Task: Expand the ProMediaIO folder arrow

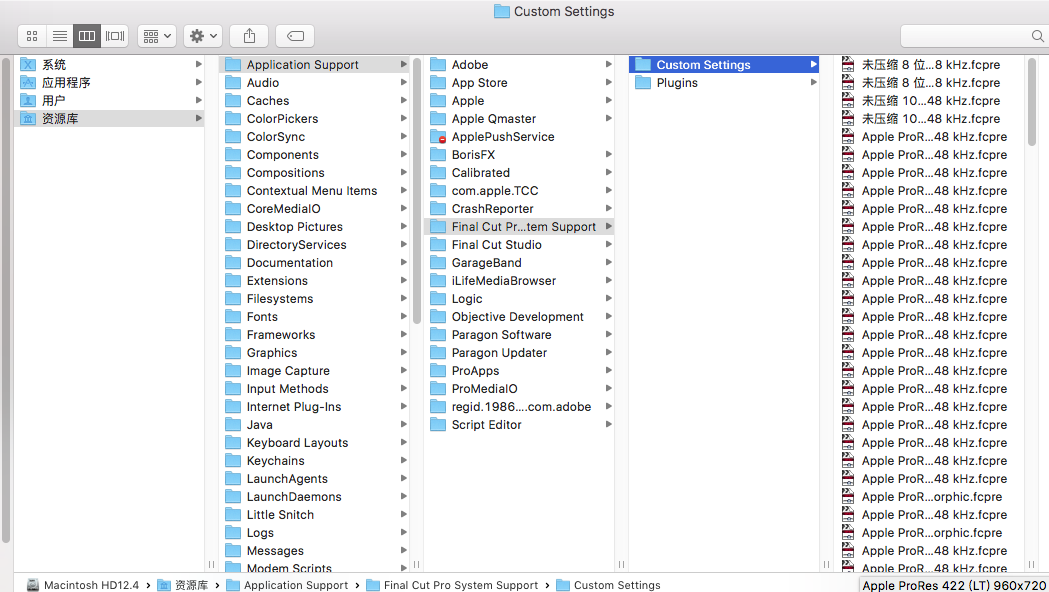Action: click(x=609, y=389)
